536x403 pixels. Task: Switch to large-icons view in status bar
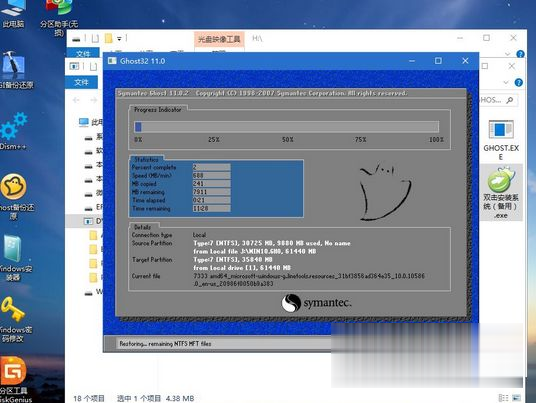pyautogui.click(x=517, y=398)
